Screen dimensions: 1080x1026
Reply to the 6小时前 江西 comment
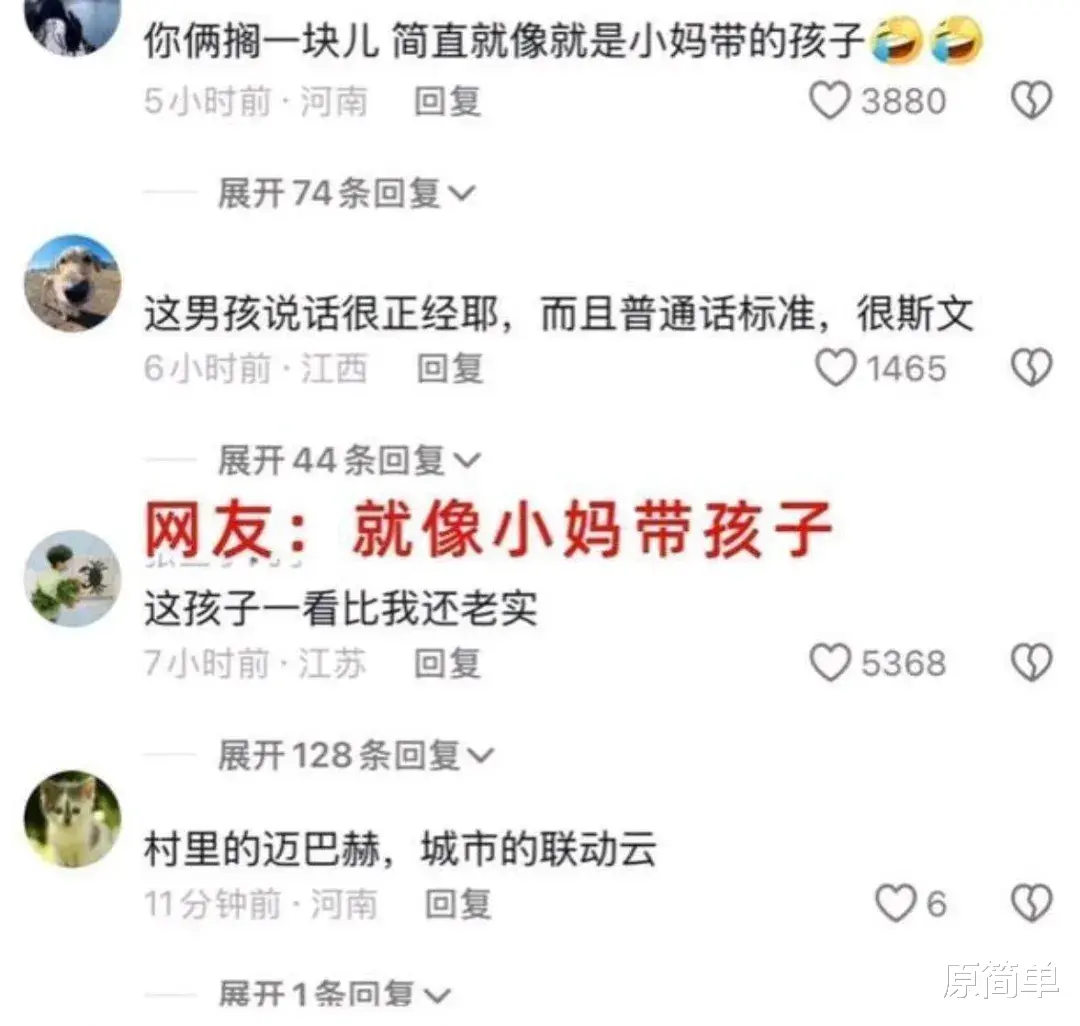(450, 368)
